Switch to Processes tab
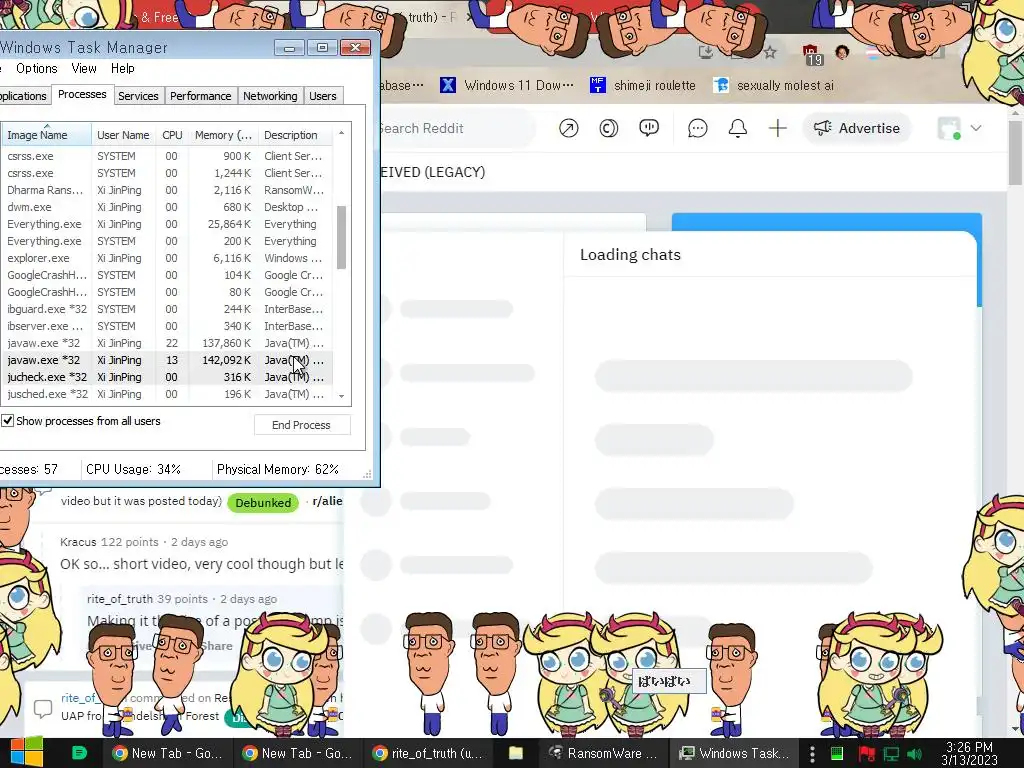 tap(82, 95)
